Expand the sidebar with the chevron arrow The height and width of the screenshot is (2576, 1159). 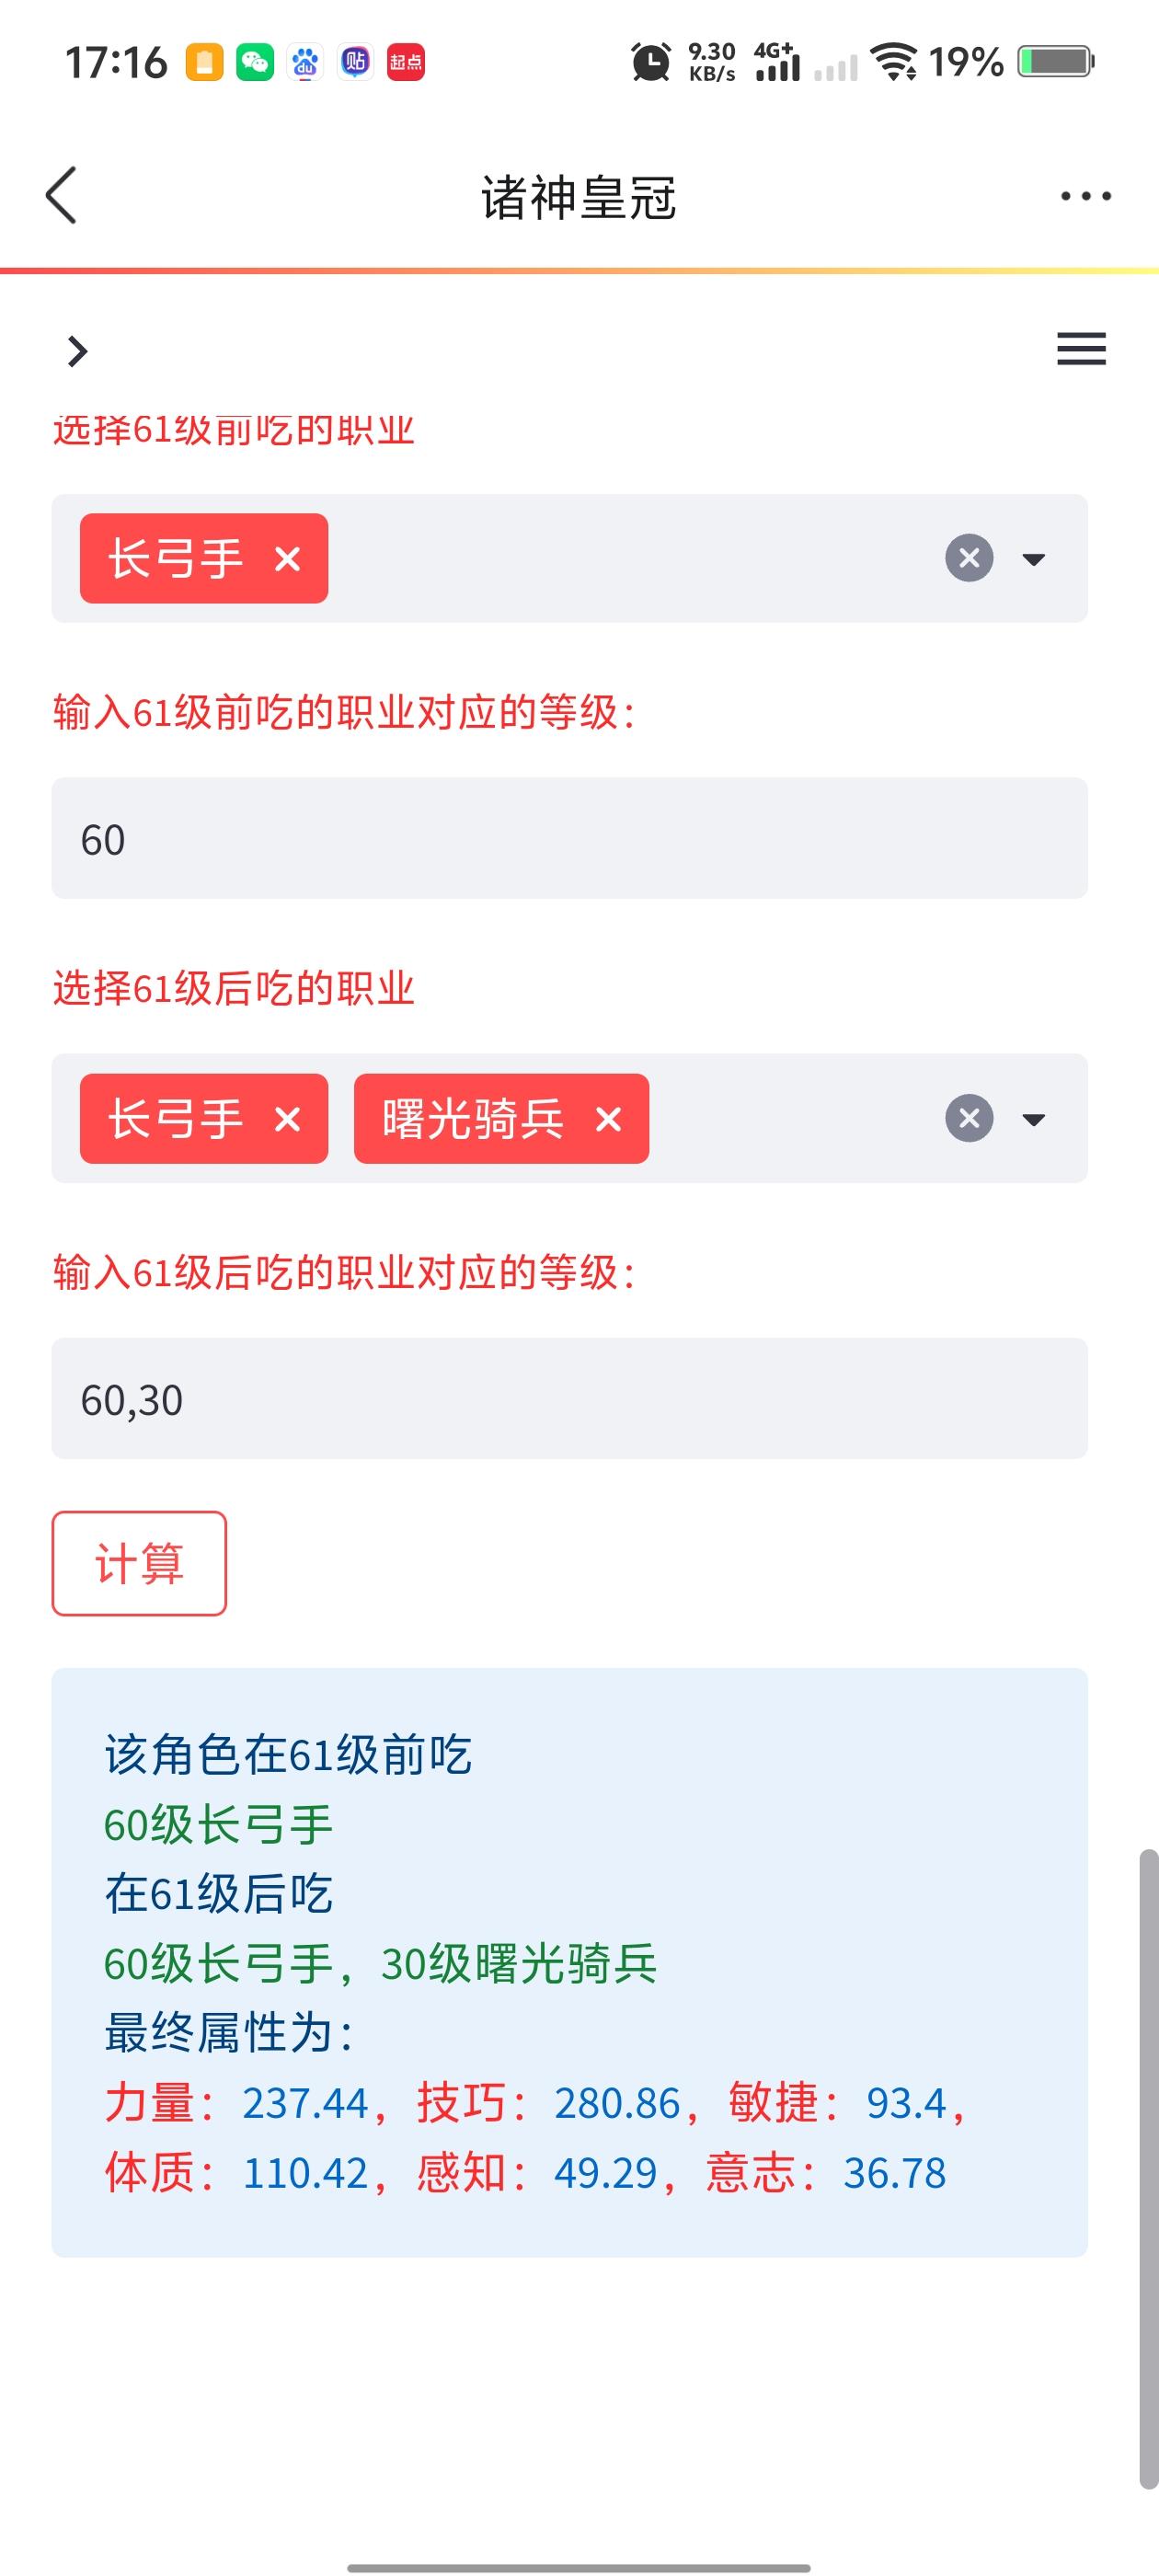(77, 351)
